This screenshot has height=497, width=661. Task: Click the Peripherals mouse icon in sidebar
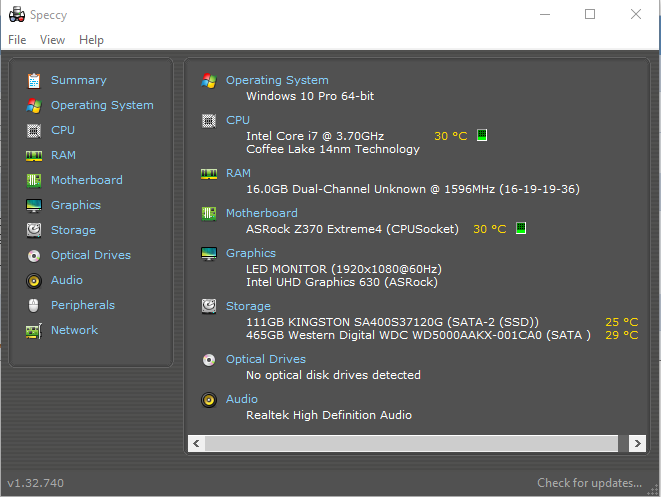click(x=34, y=305)
